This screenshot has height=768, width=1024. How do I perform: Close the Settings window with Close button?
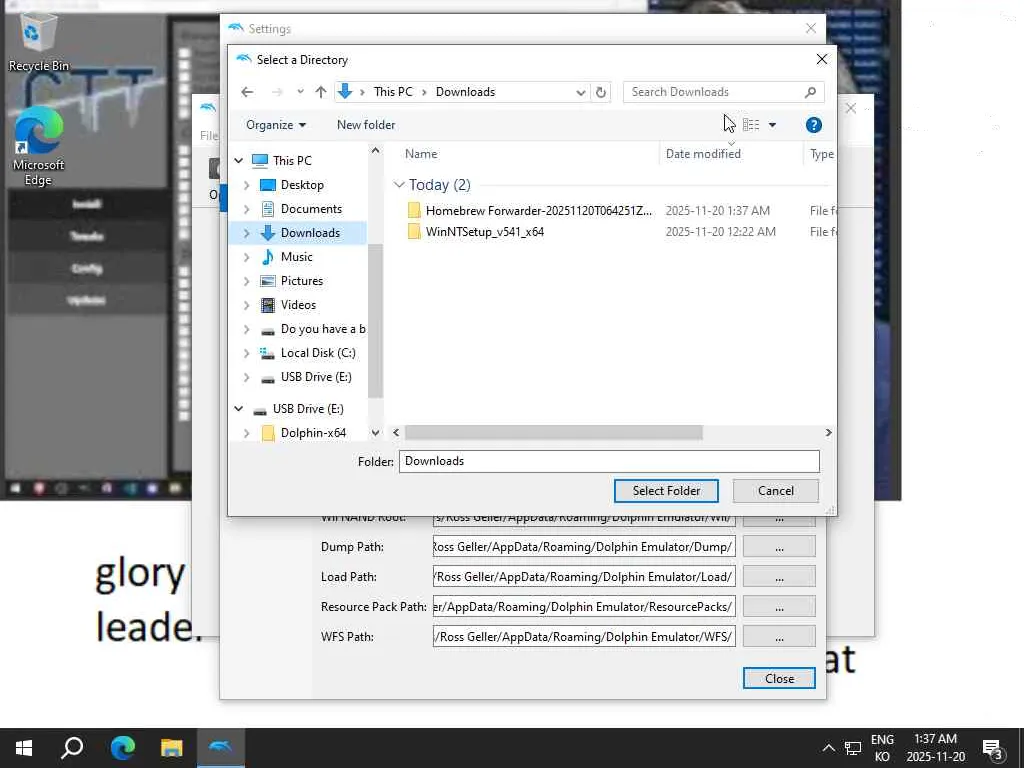click(779, 679)
